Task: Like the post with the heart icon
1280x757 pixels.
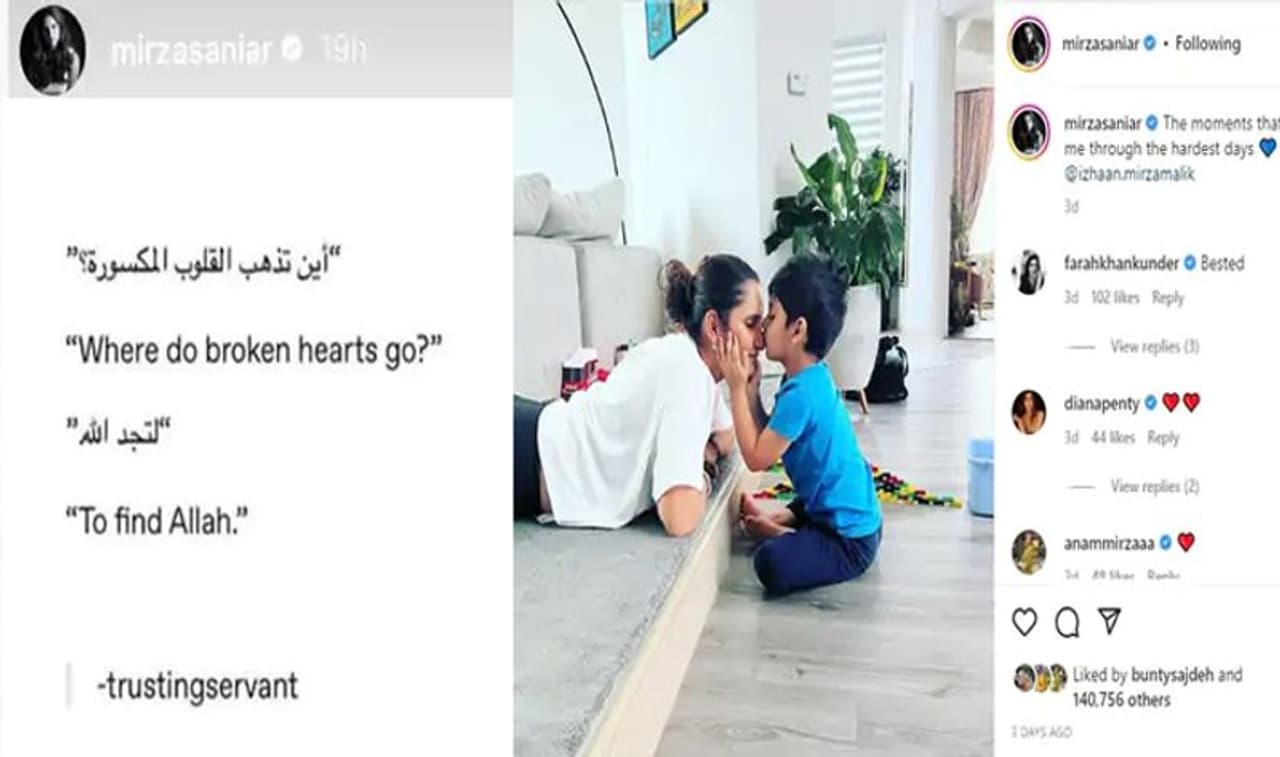Action: click(1024, 622)
